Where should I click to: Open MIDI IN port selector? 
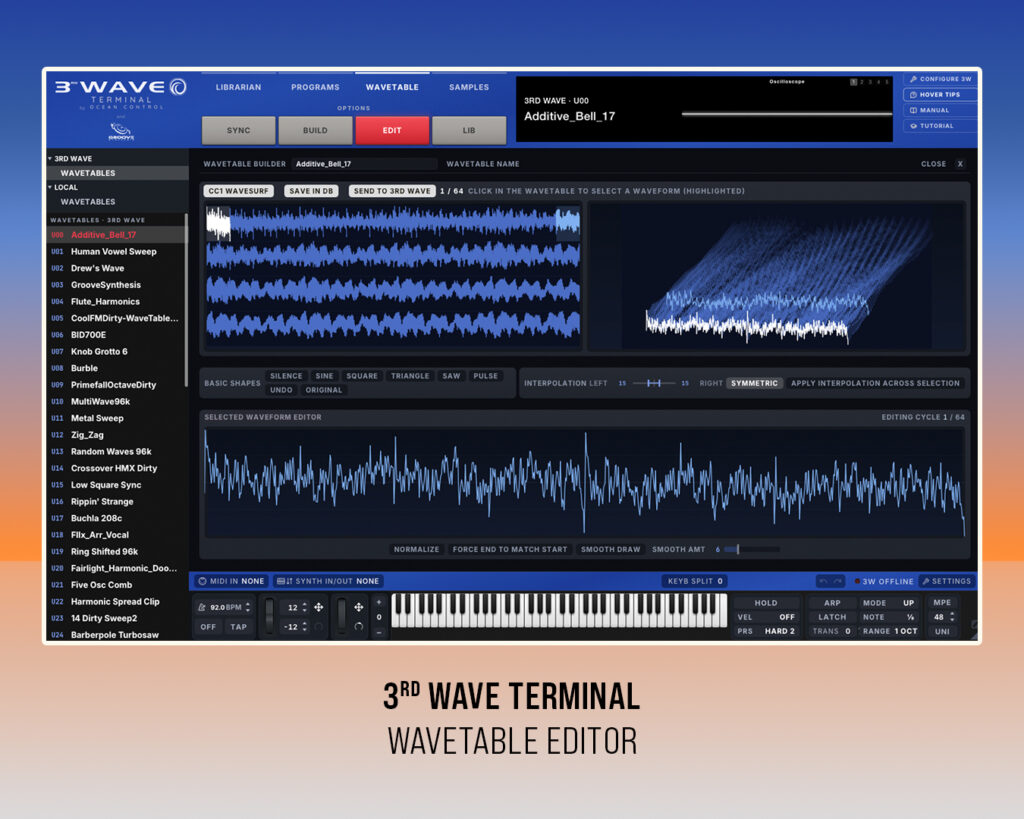tap(231, 581)
